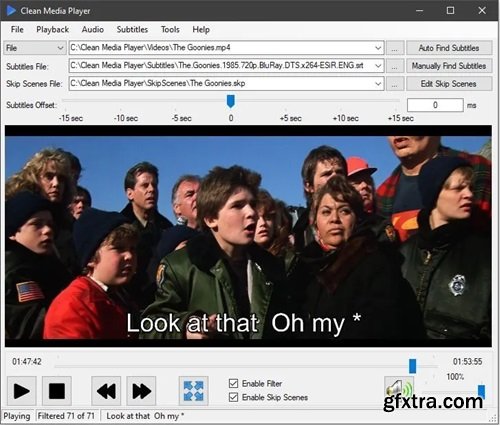Click the video path text field
Viewport: 500px width, 425px height.
coord(227,48)
